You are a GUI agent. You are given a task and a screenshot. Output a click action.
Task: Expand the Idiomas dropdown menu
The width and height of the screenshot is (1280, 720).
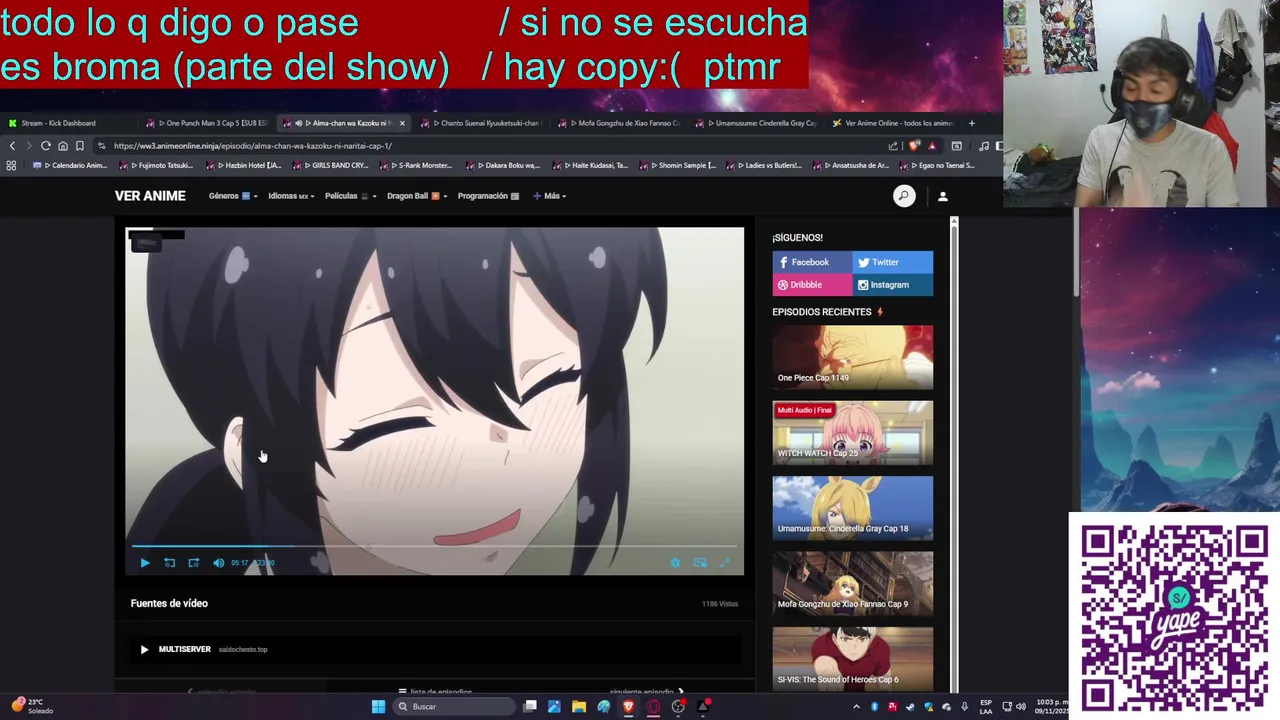(290, 196)
